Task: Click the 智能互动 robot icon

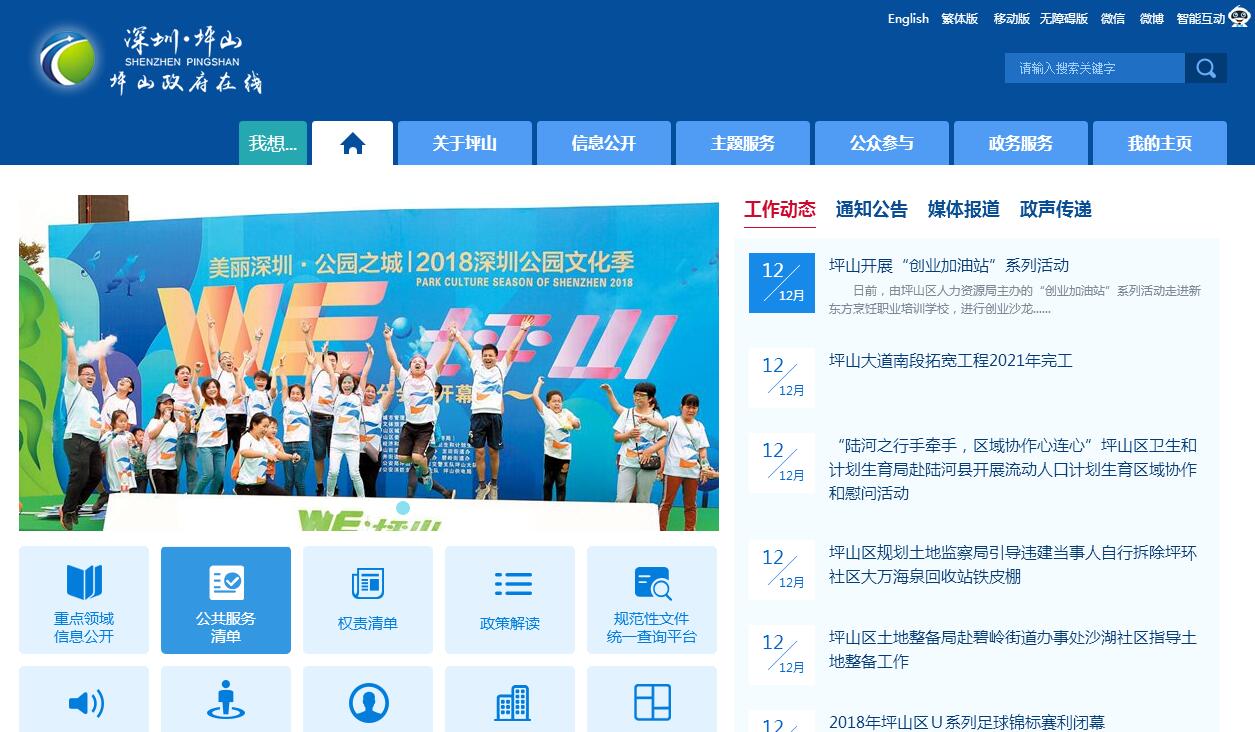Action: point(1239,18)
